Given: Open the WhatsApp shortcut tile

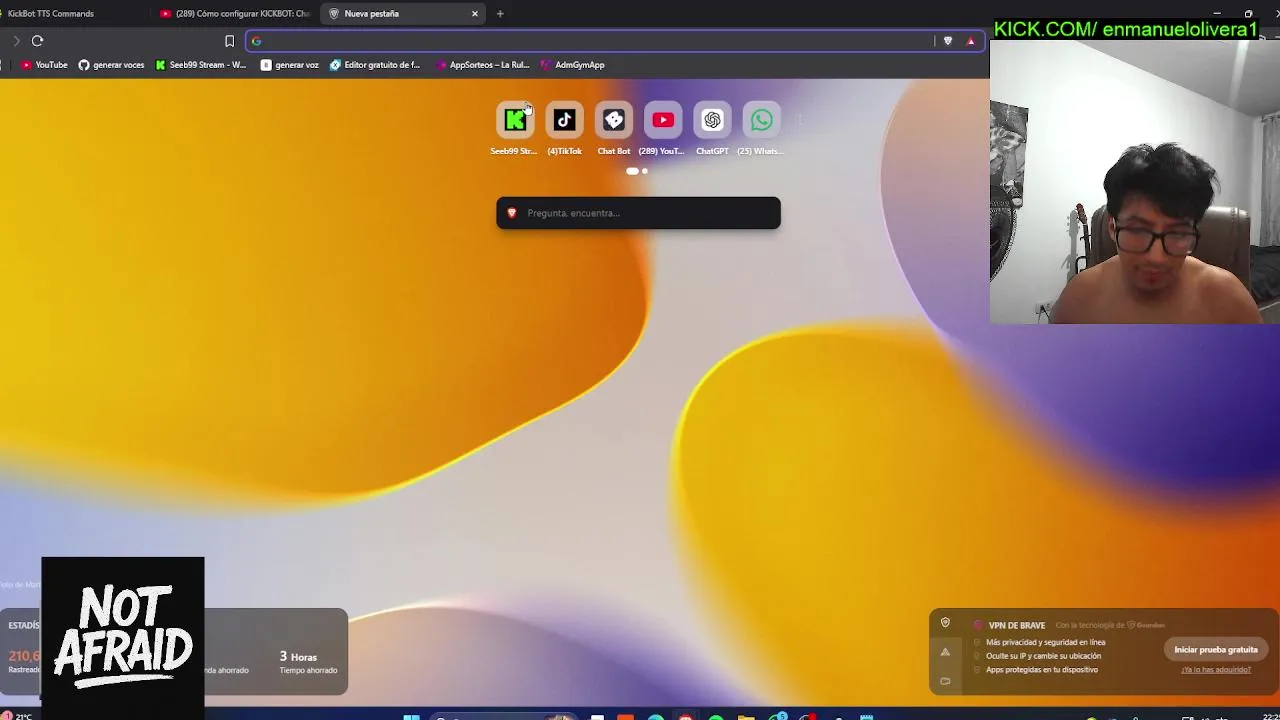Looking at the screenshot, I should (761, 121).
